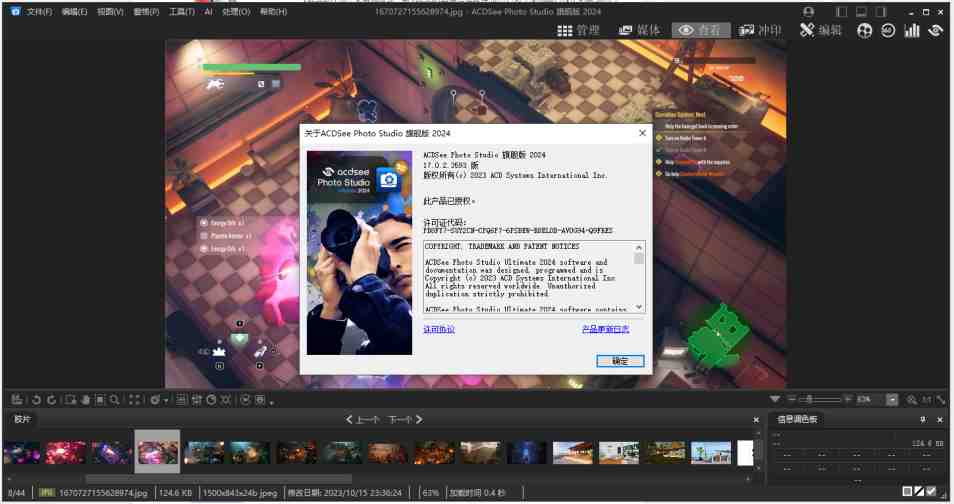Viewport: 954px width, 504px height.
Task: Open the 帮助(H) menu
Action: [274, 12]
